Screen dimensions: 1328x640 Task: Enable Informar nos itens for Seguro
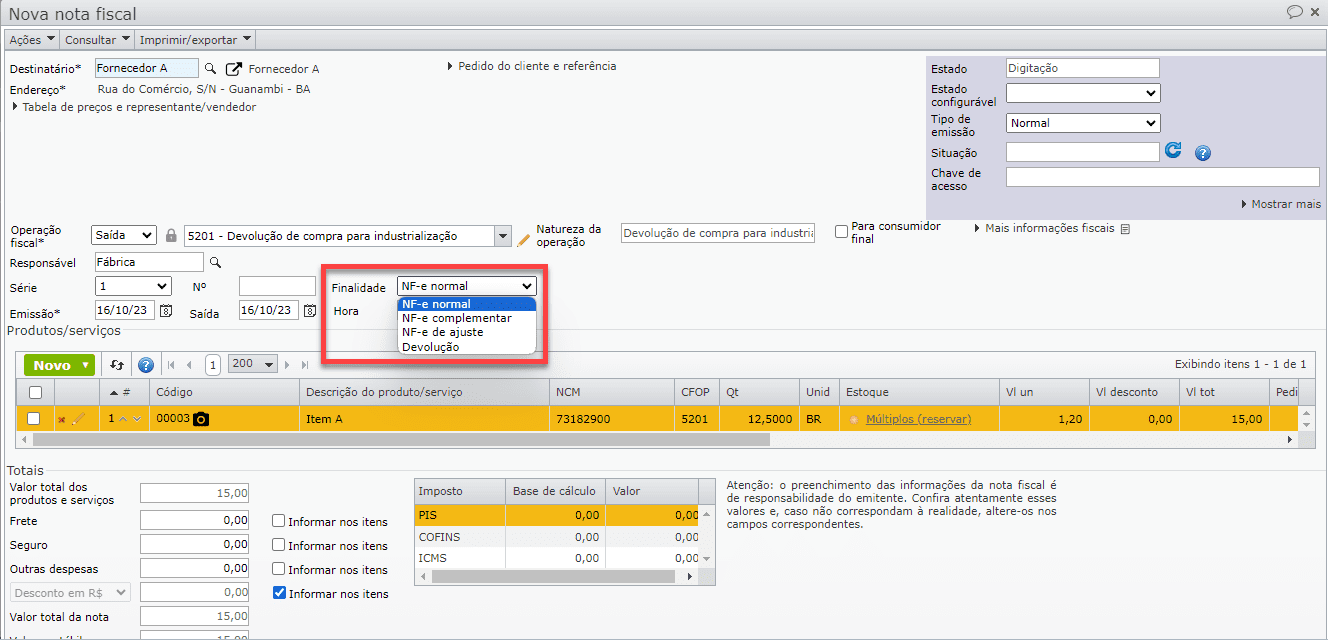tap(279, 545)
